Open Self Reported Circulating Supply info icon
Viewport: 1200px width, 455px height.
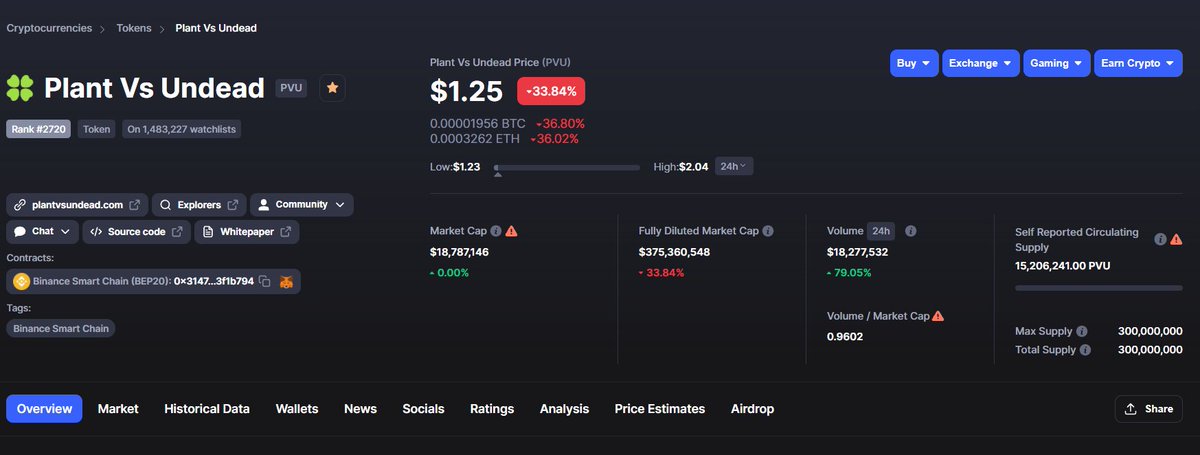pyautogui.click(x=1160, y=239)
